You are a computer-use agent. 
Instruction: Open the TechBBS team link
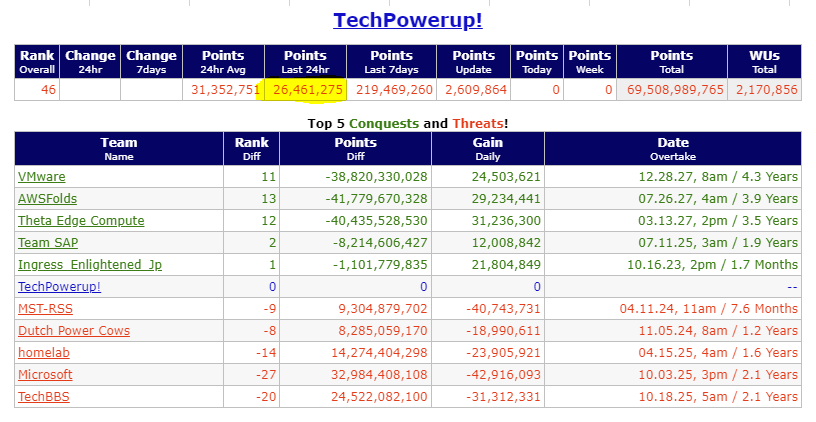tap(44, 397)
